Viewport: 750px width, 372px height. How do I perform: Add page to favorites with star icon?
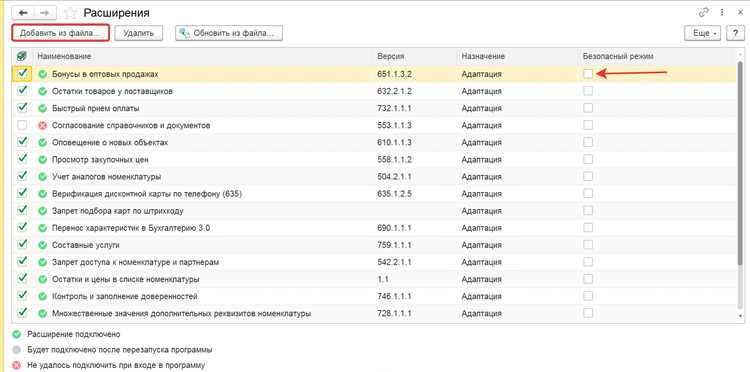coord(70,13)
